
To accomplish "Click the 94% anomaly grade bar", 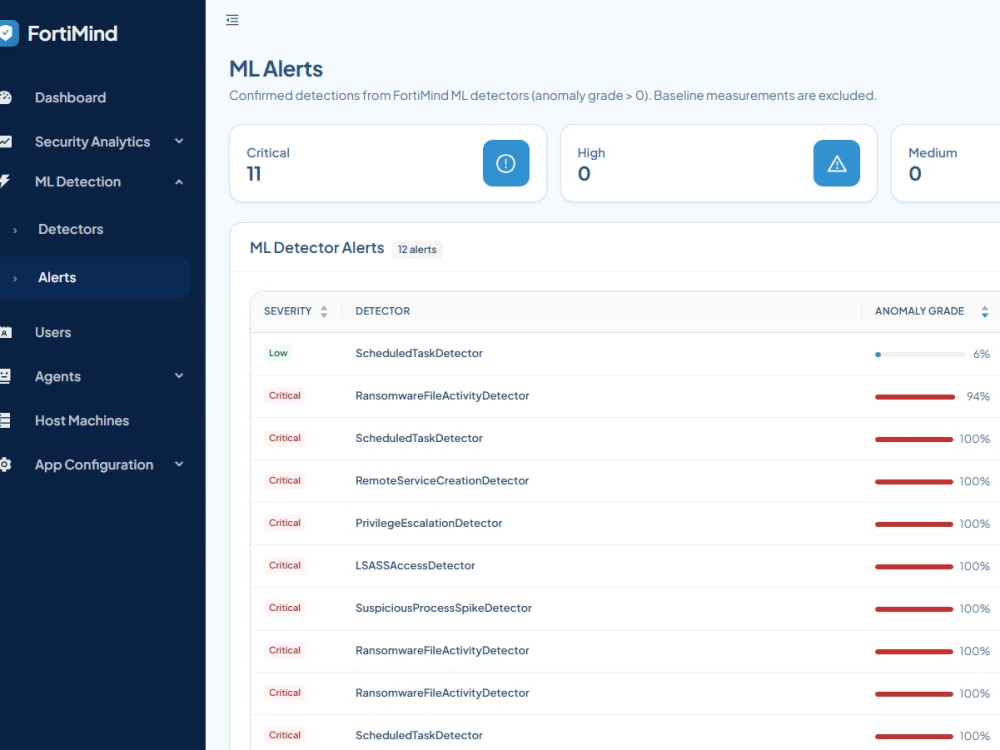I will (x=916, y=397).
